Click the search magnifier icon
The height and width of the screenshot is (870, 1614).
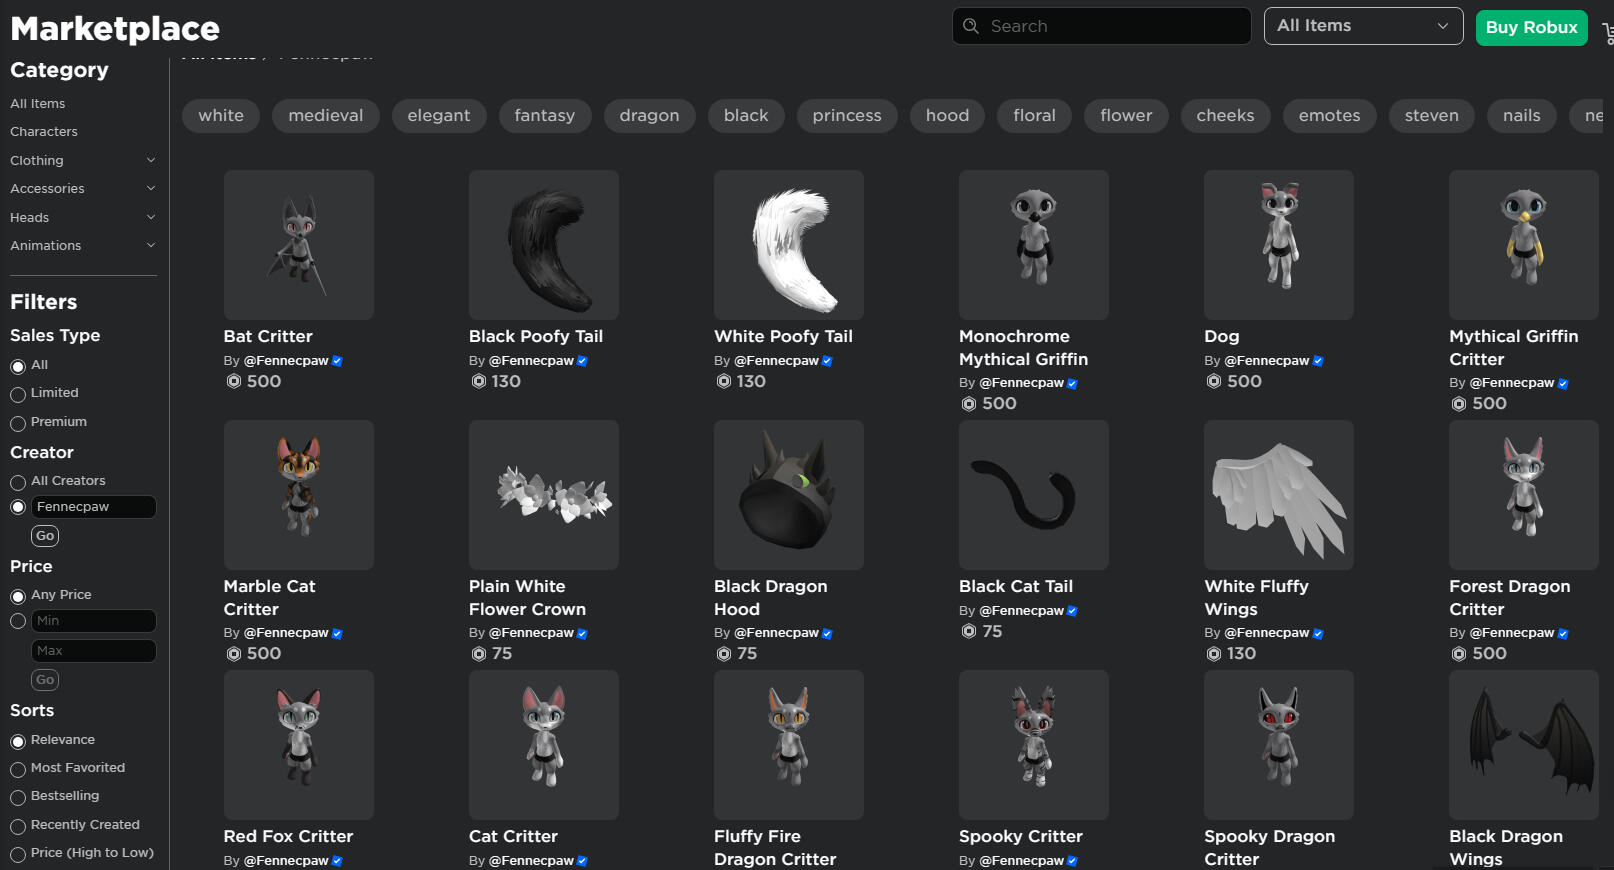tap(970, 26)
